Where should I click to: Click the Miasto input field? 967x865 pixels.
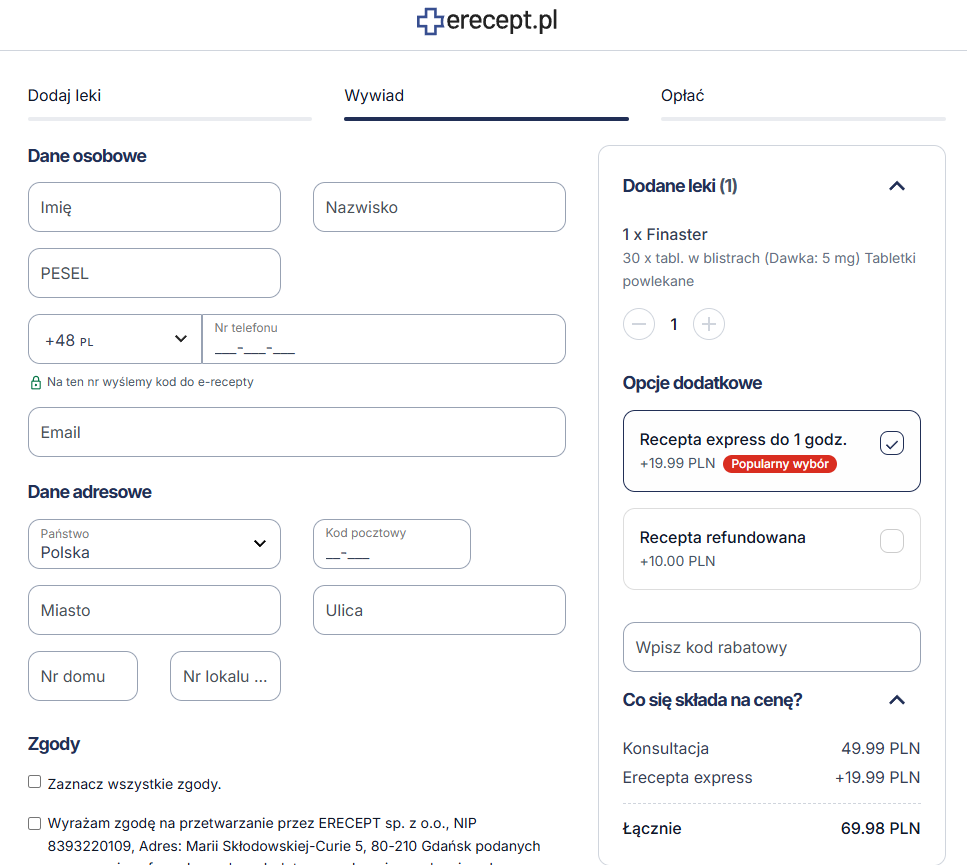click(154, 610)
